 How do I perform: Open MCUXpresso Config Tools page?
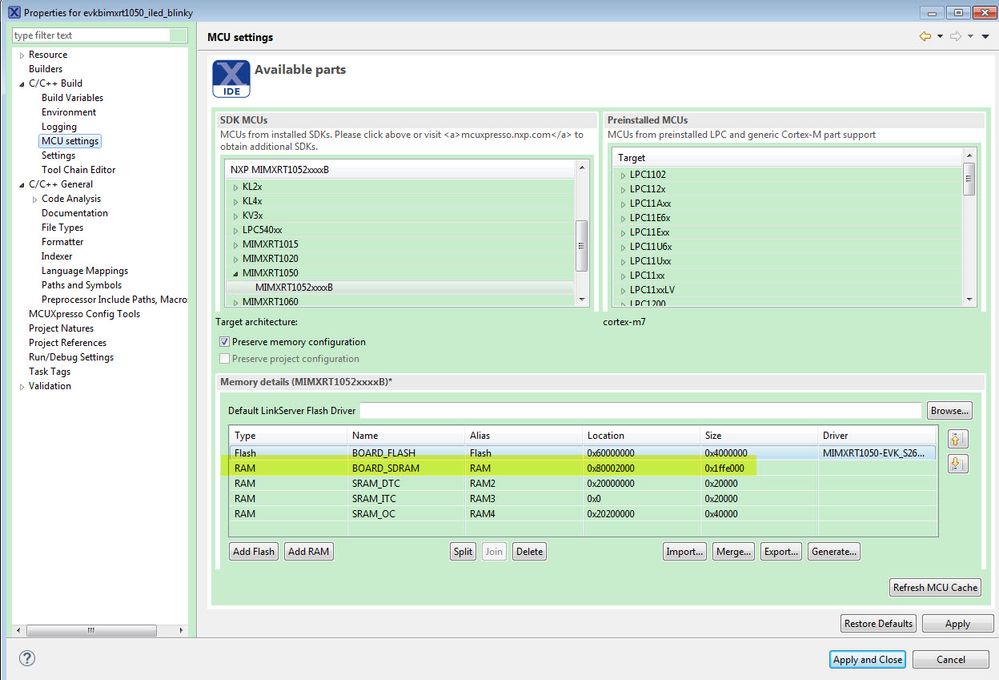point(84,314)
